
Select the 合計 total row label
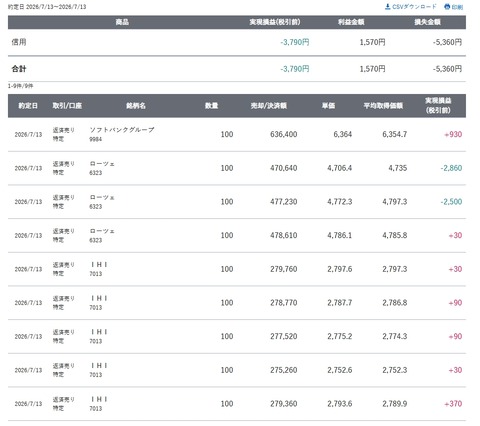tap(19, 69)
